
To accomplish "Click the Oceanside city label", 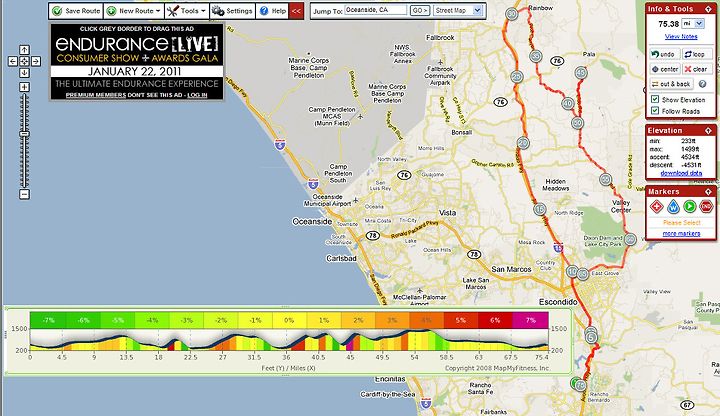I will pyautogui.click(x=312, y=221).
